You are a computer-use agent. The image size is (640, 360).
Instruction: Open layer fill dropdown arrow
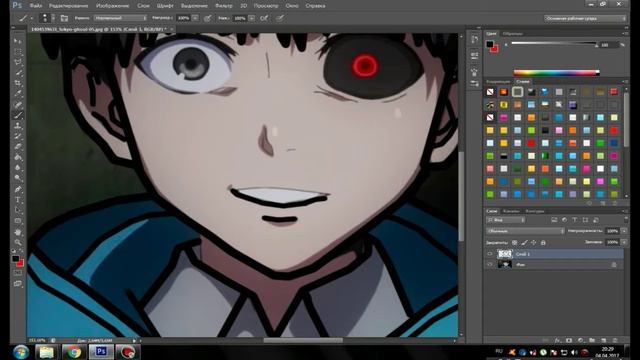[624, 242]
